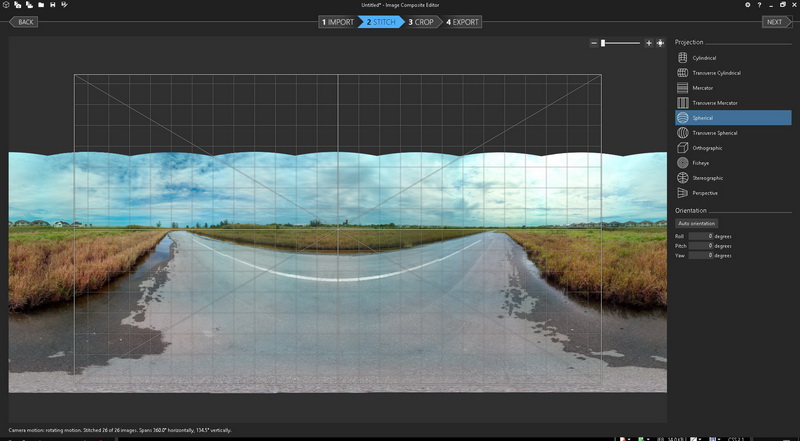
Task: Choose the Orthographic projection
Action: point(707,148)
